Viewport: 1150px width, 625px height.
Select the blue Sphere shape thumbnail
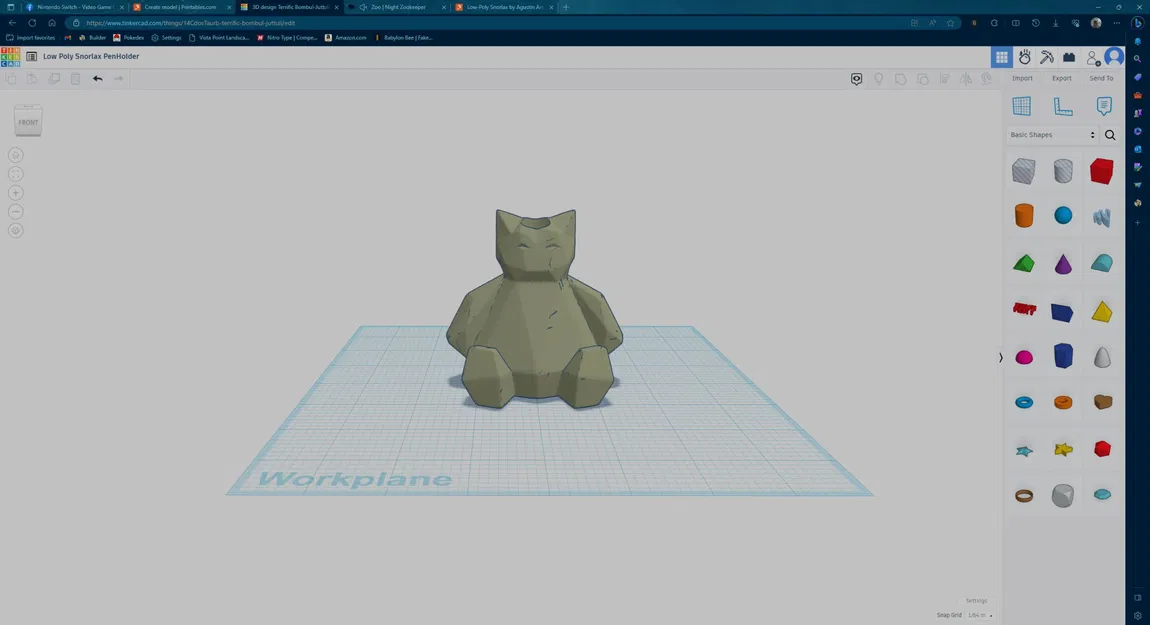tap(1063, 215)
